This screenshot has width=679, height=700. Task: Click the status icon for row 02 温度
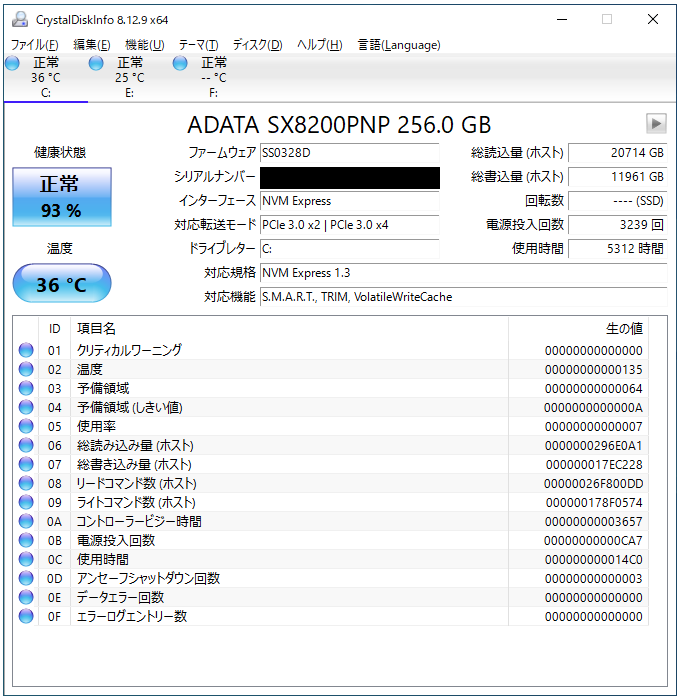(26, 369)
